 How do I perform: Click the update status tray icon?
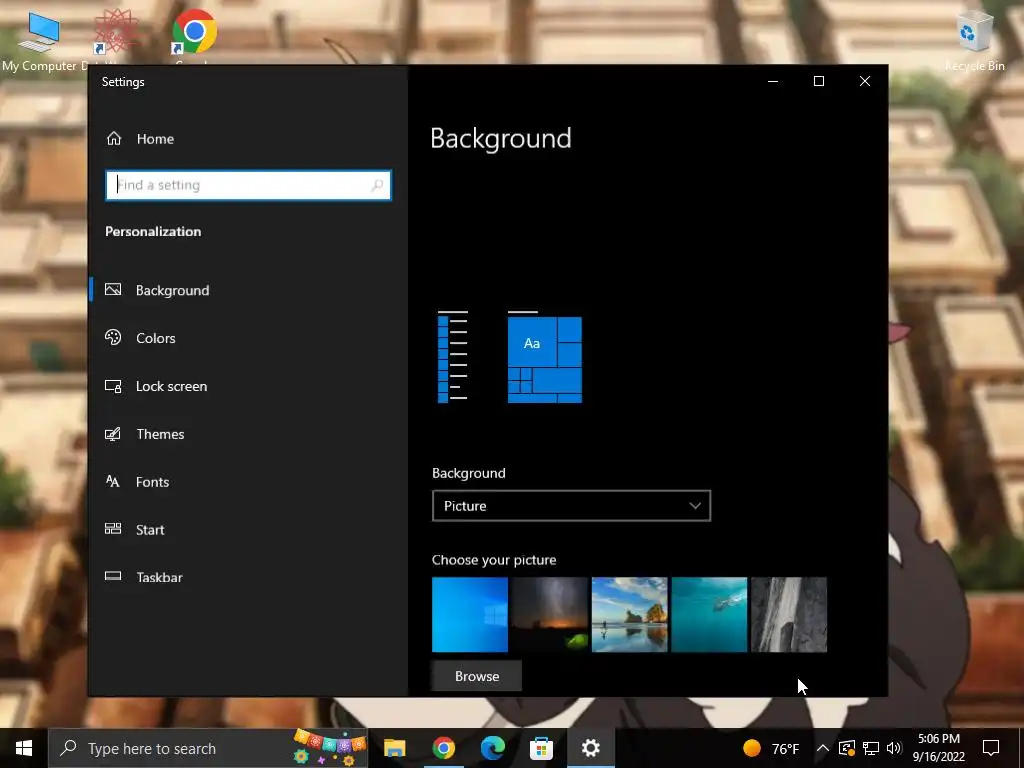coord(847,748)
